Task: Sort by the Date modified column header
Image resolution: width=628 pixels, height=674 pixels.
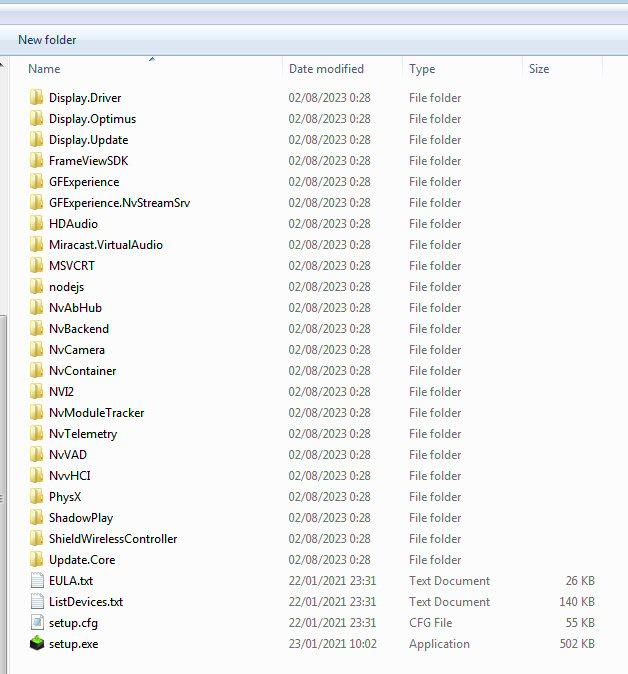Action: pos(342,69)
